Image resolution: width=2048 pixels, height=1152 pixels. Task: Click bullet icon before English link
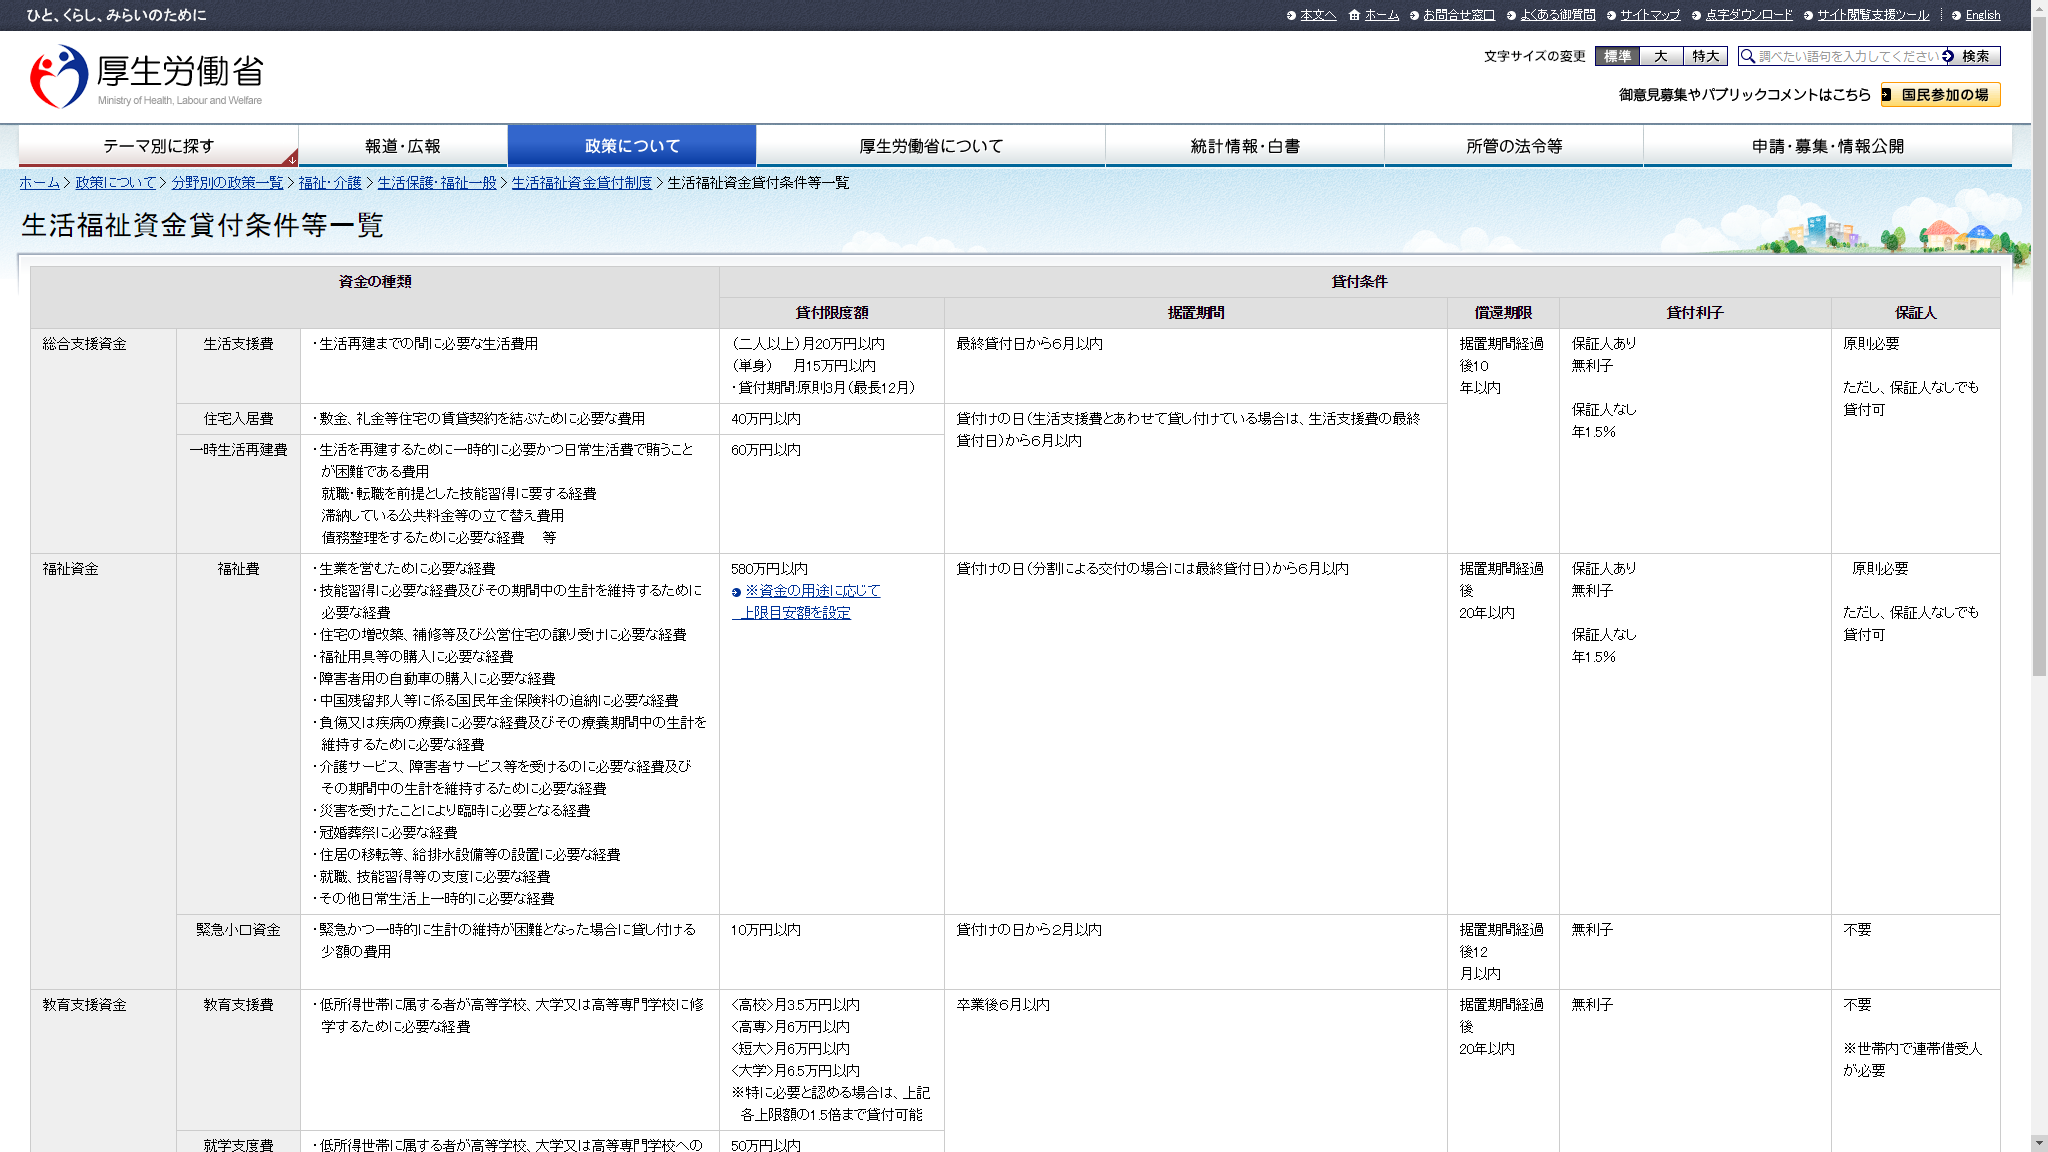coord(1956,15)
